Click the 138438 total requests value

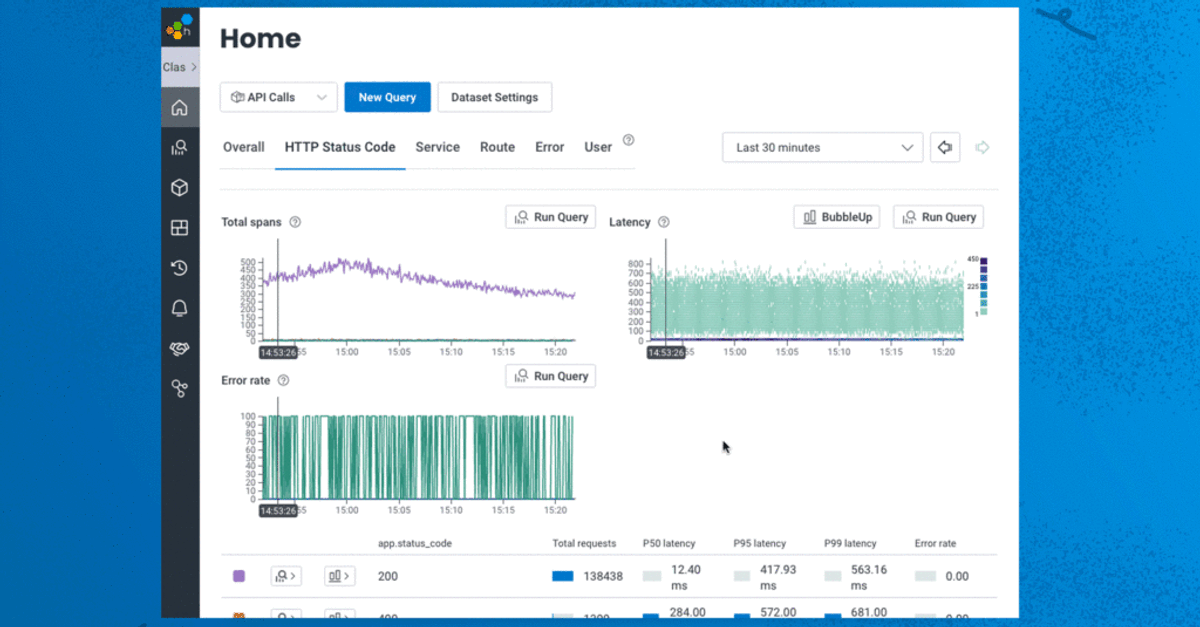tap(603, 576)
